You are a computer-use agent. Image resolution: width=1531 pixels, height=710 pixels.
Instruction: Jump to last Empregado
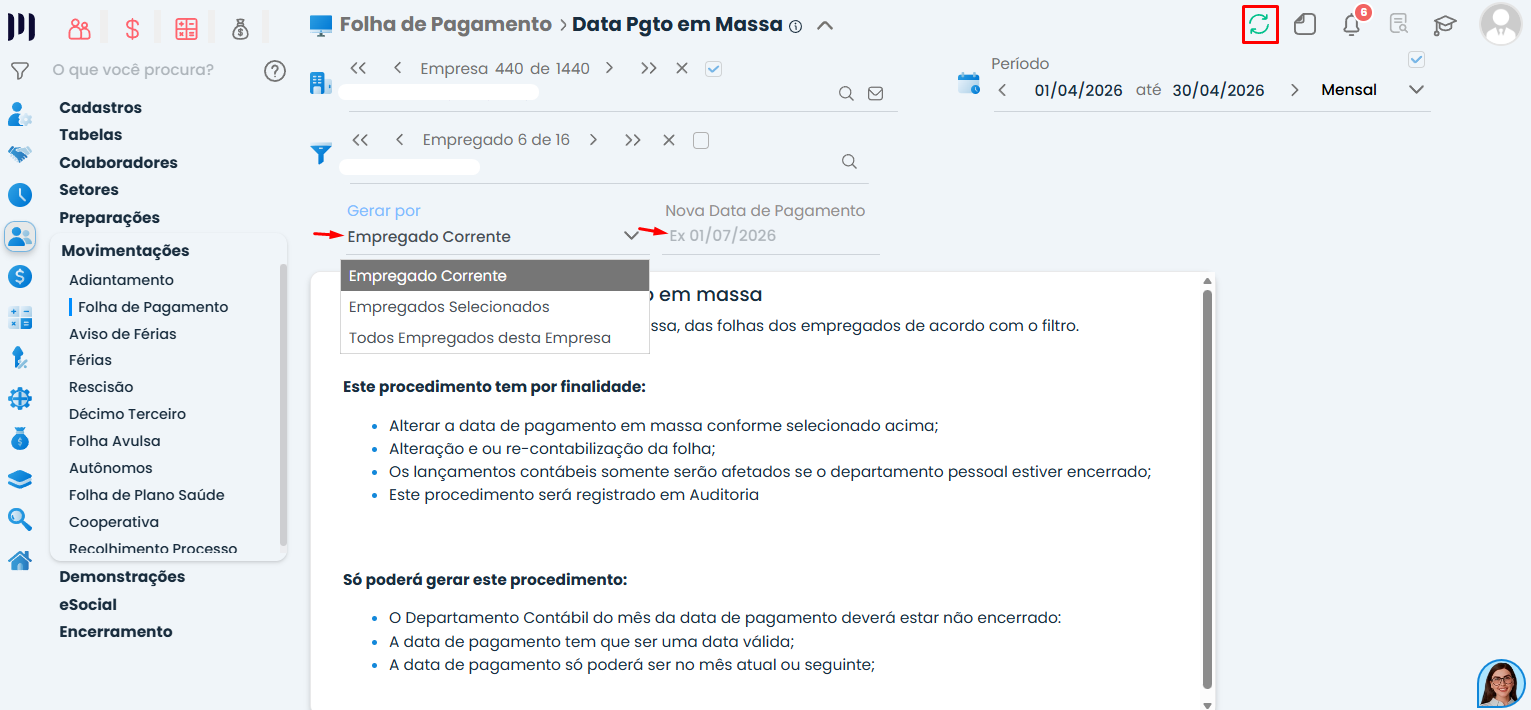[632, 140]
